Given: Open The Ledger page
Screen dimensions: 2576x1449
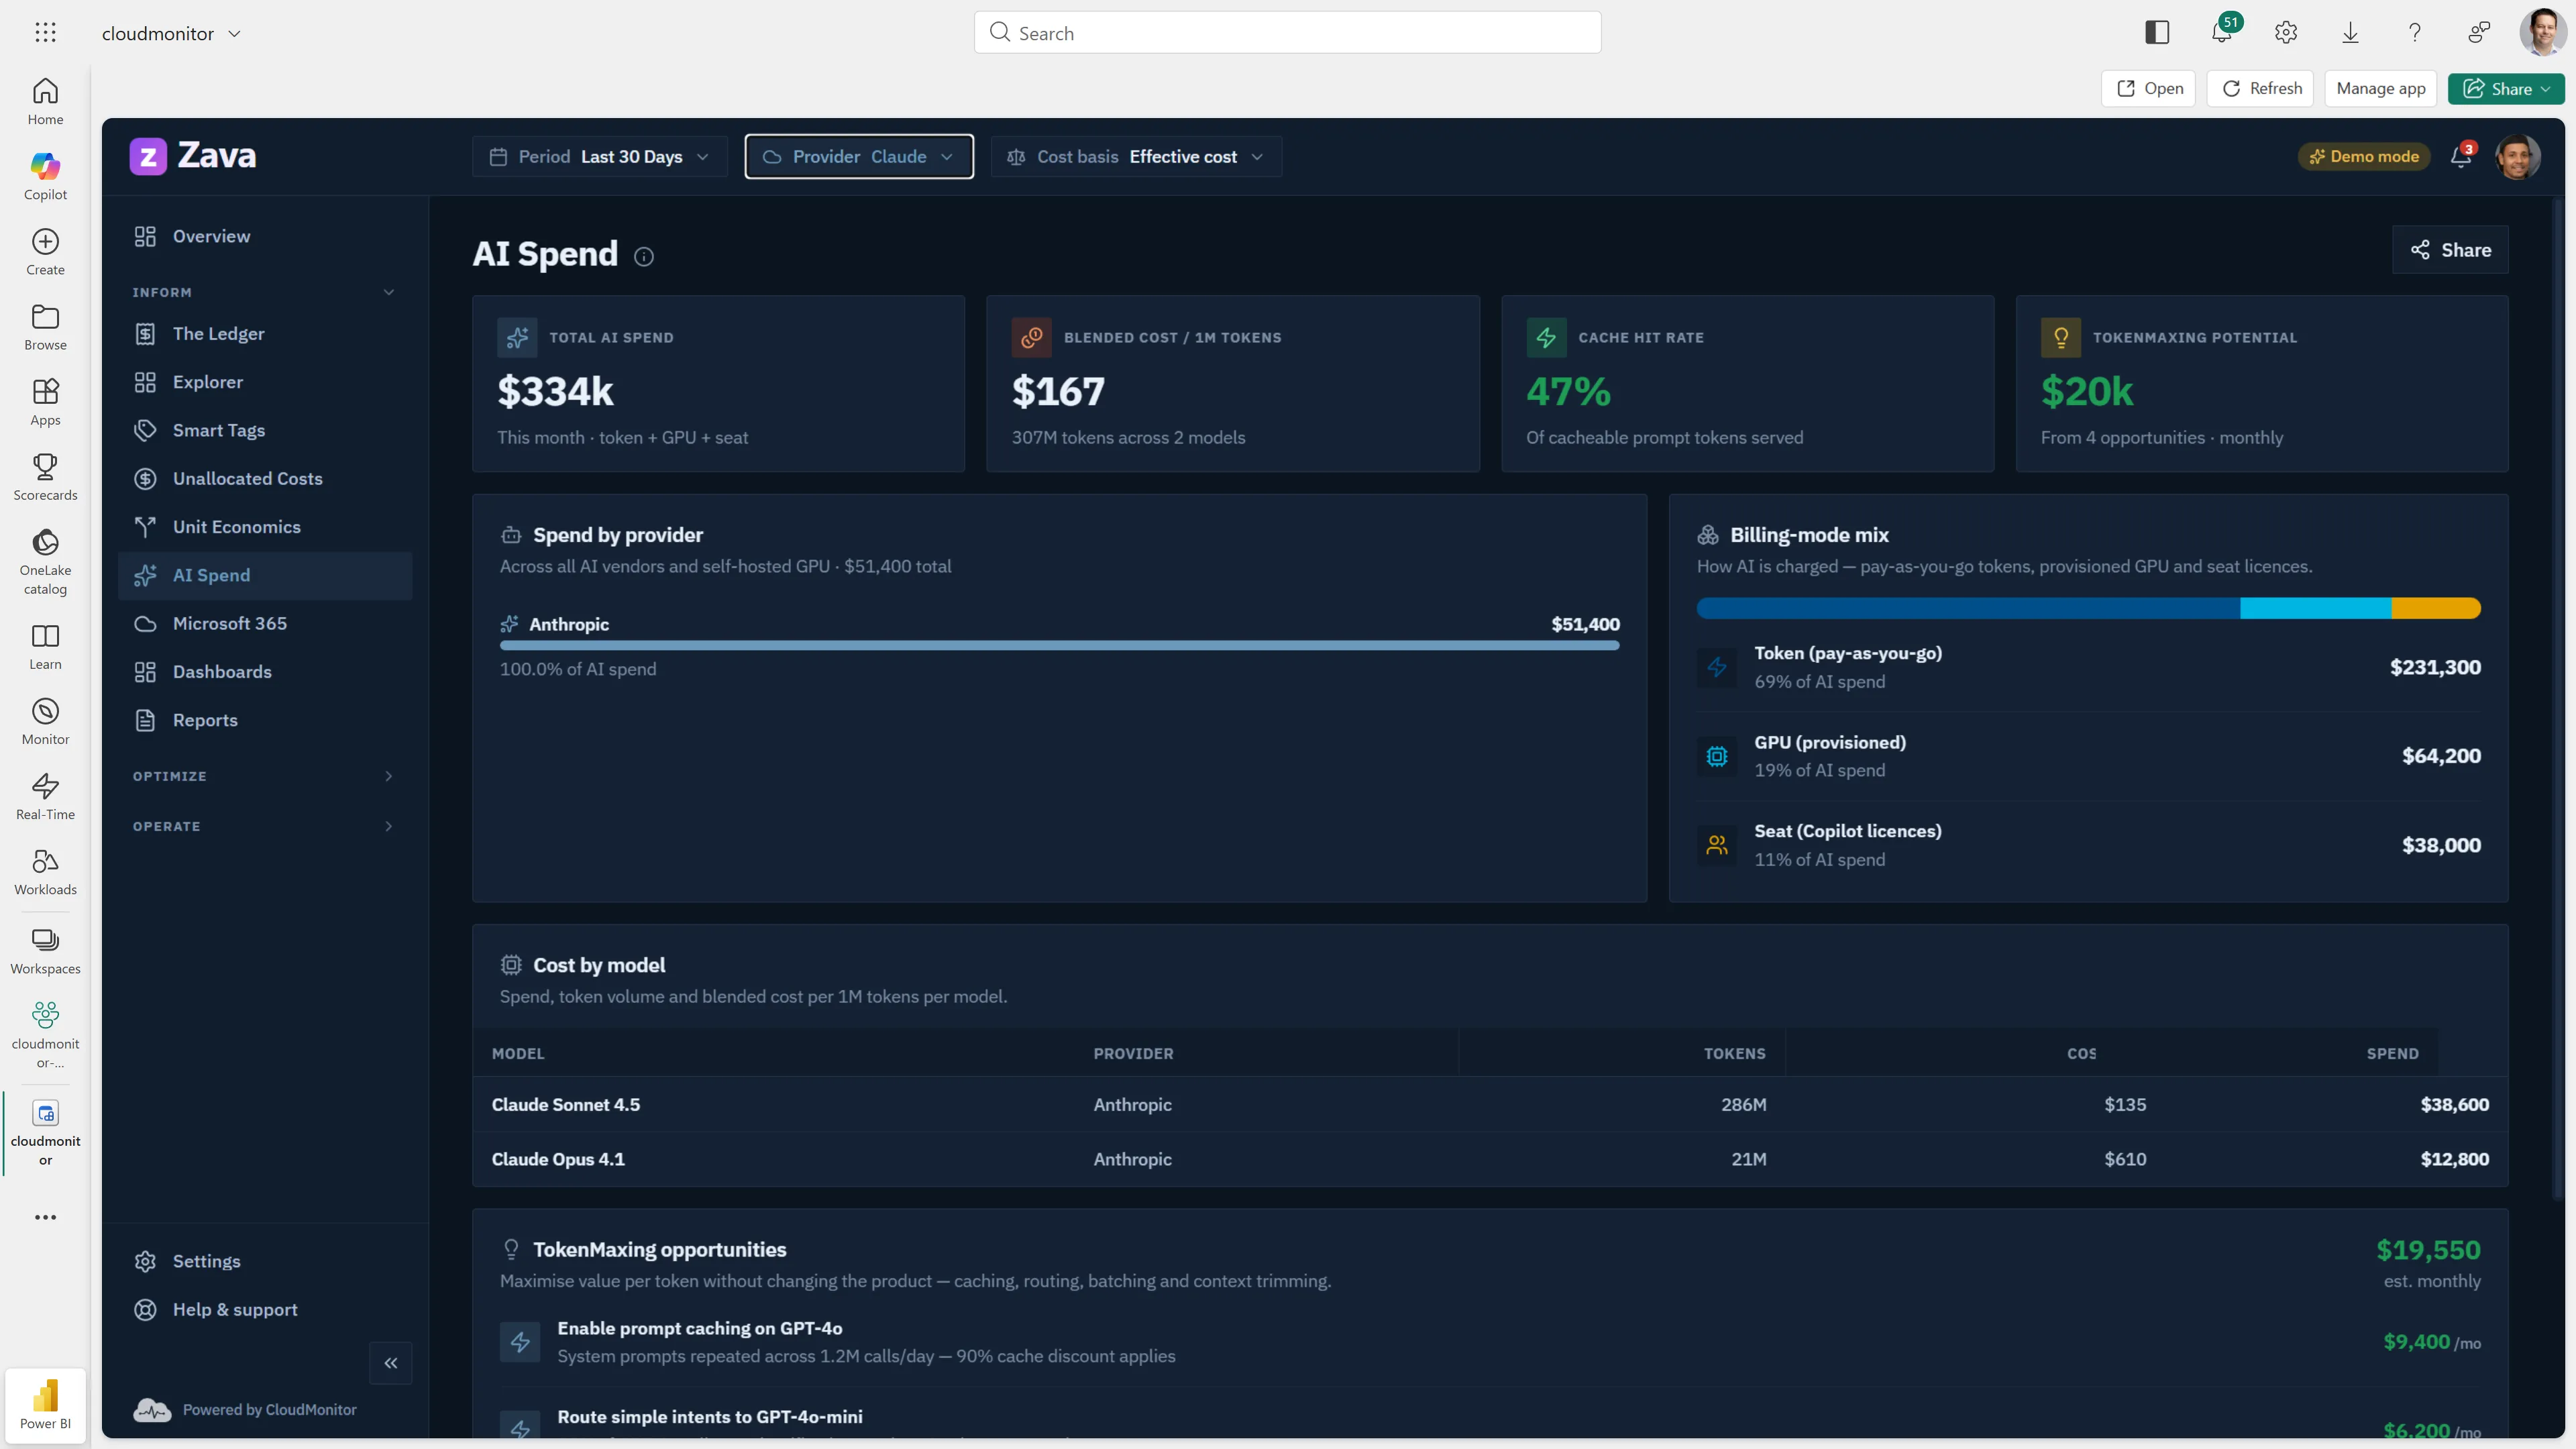Looking at the screenshot, I should 265,334.
